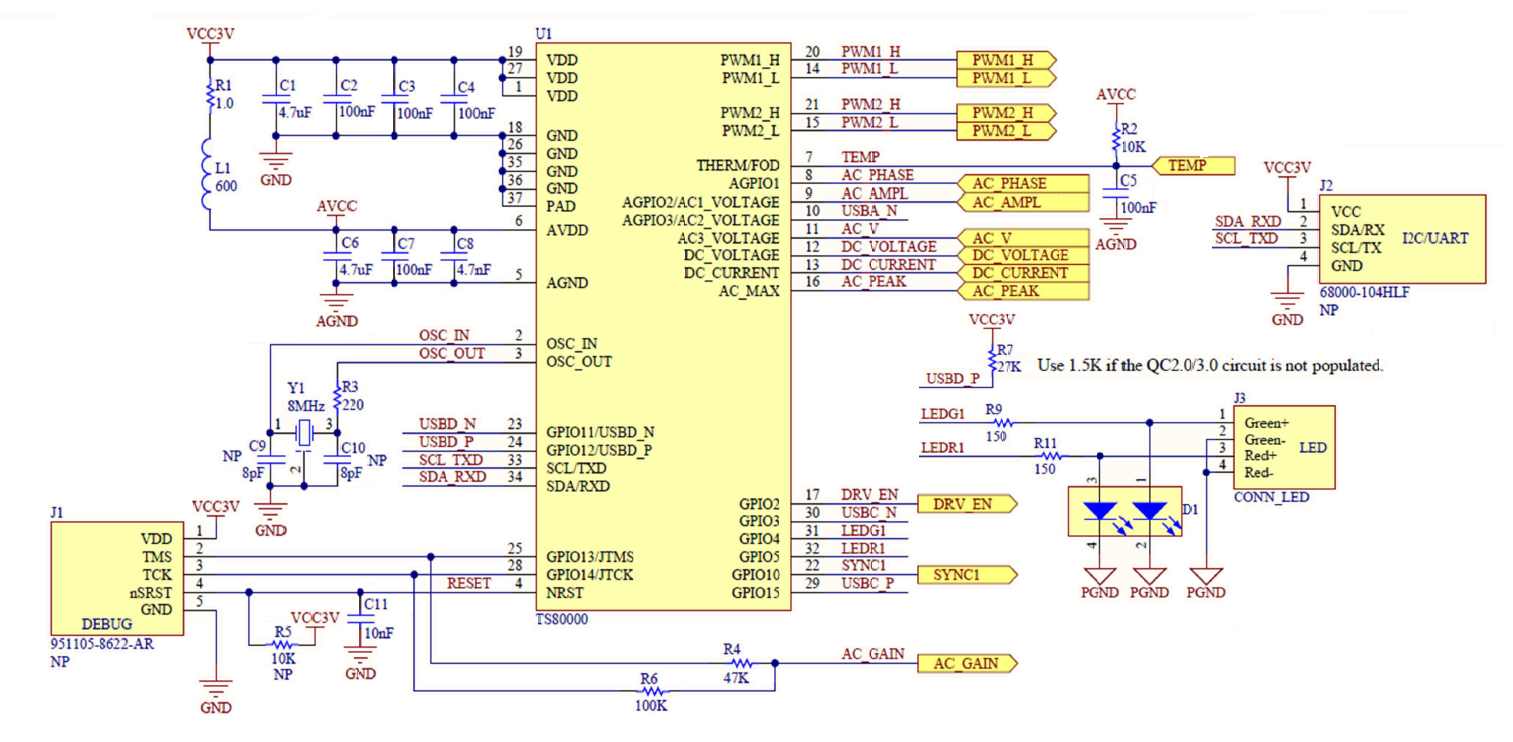Click the R4 47K resistor
Image resolution: width=1513 pixels, height=742 pixels.
coord(740,662)
